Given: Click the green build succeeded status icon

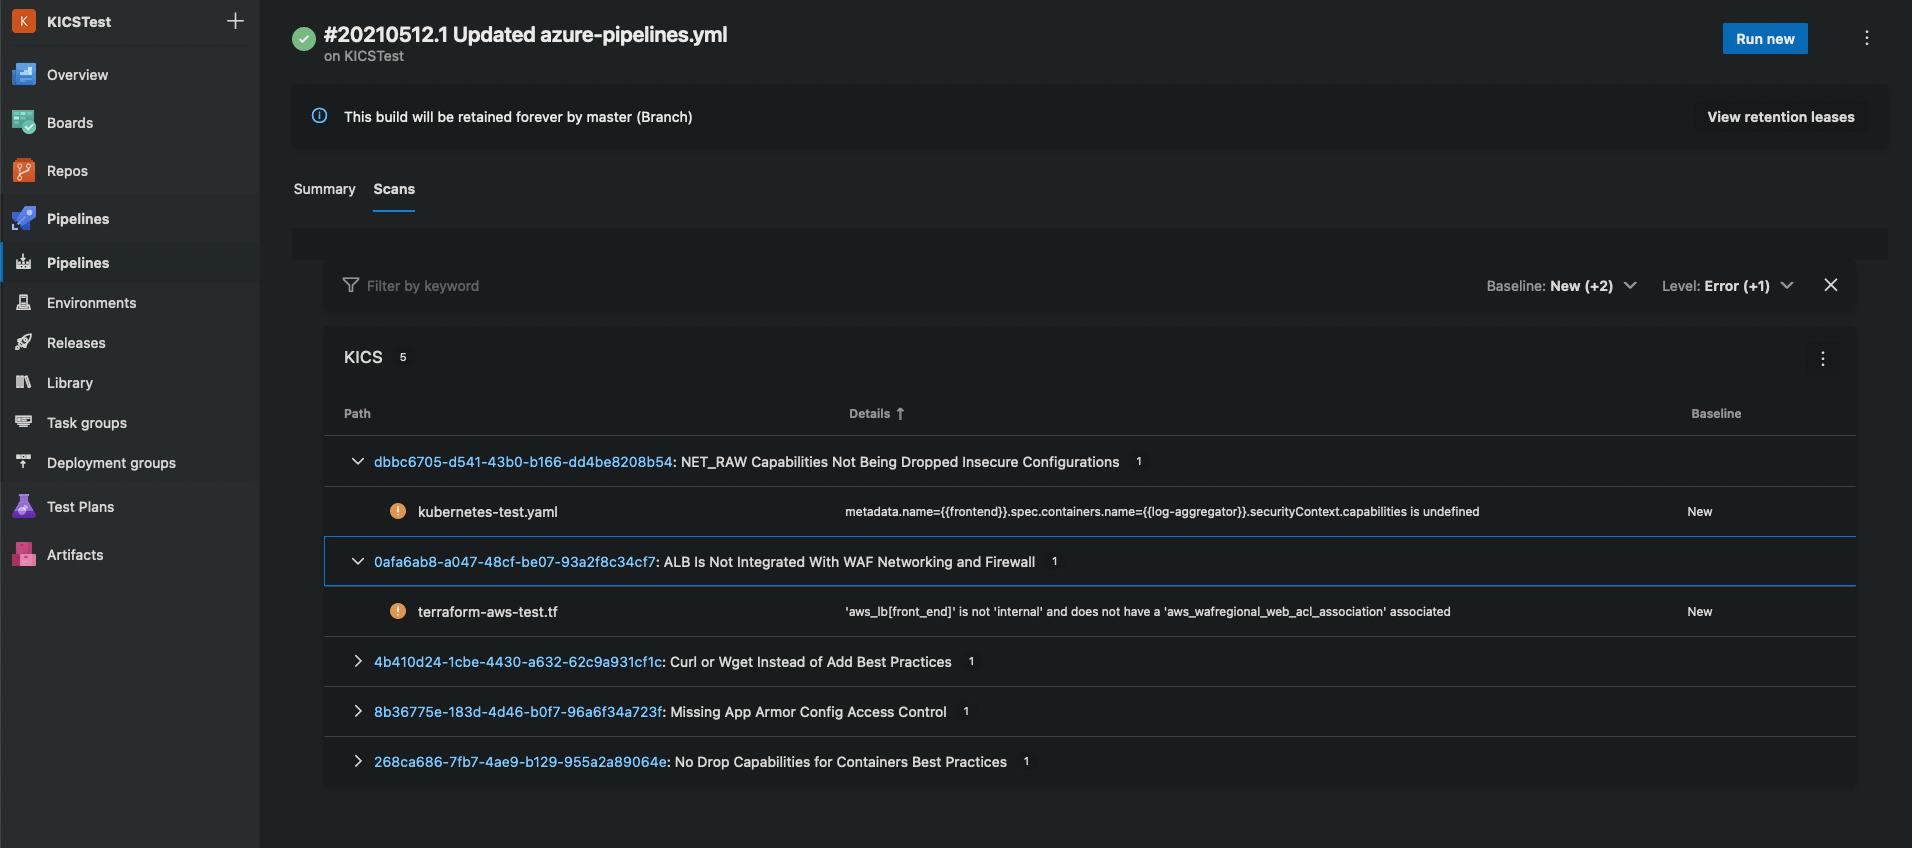Looking at the screenshot, I should pyautogui.click(x=304, y=39).
